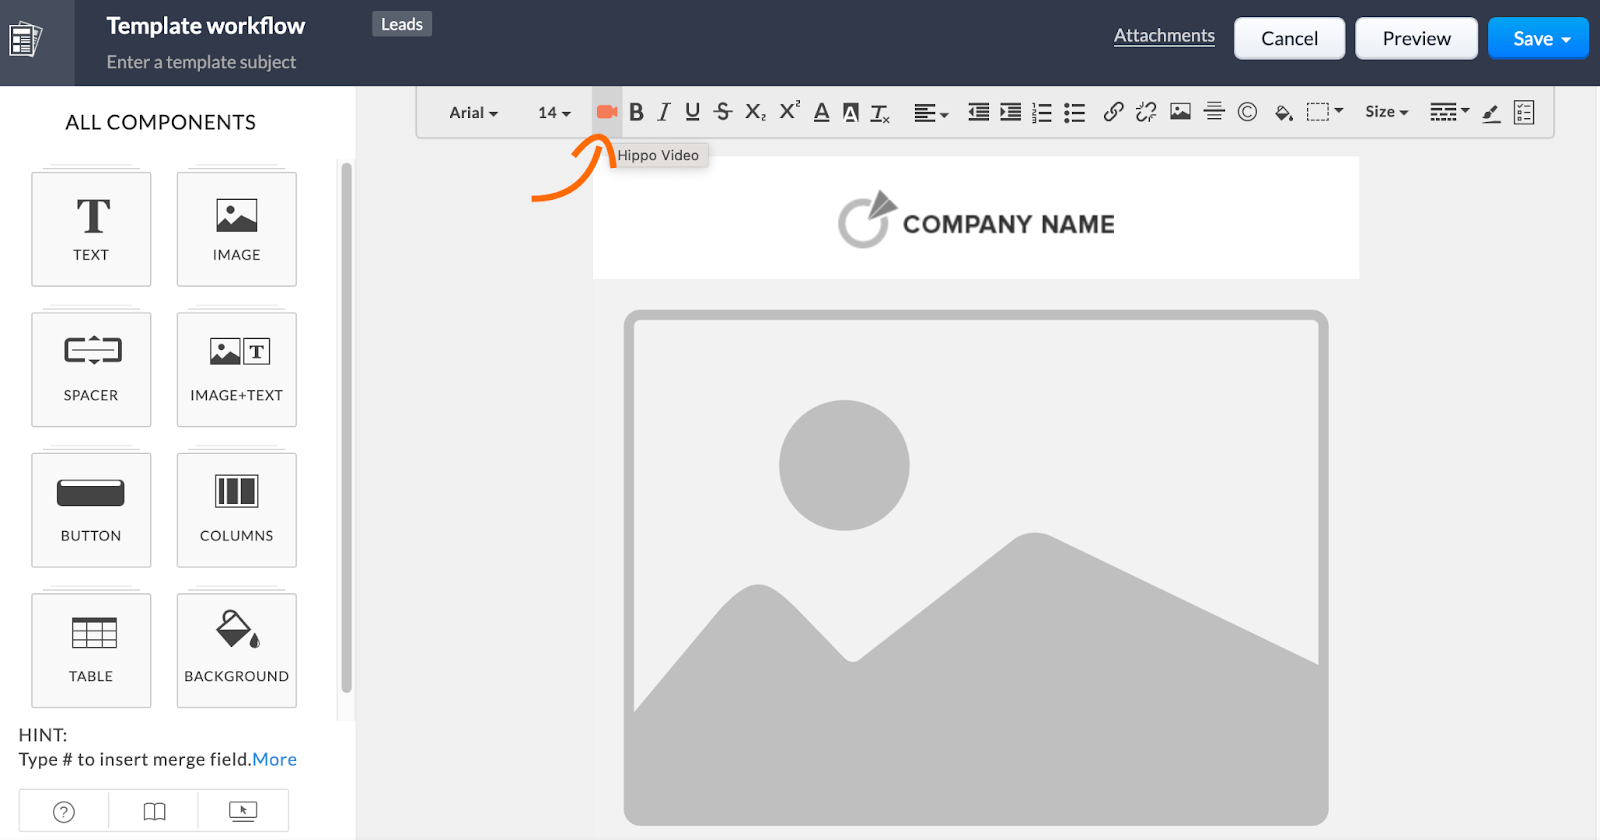Toggle italic formatting
The height and width of the screenshot is (840, 1600).
(663, 112)
